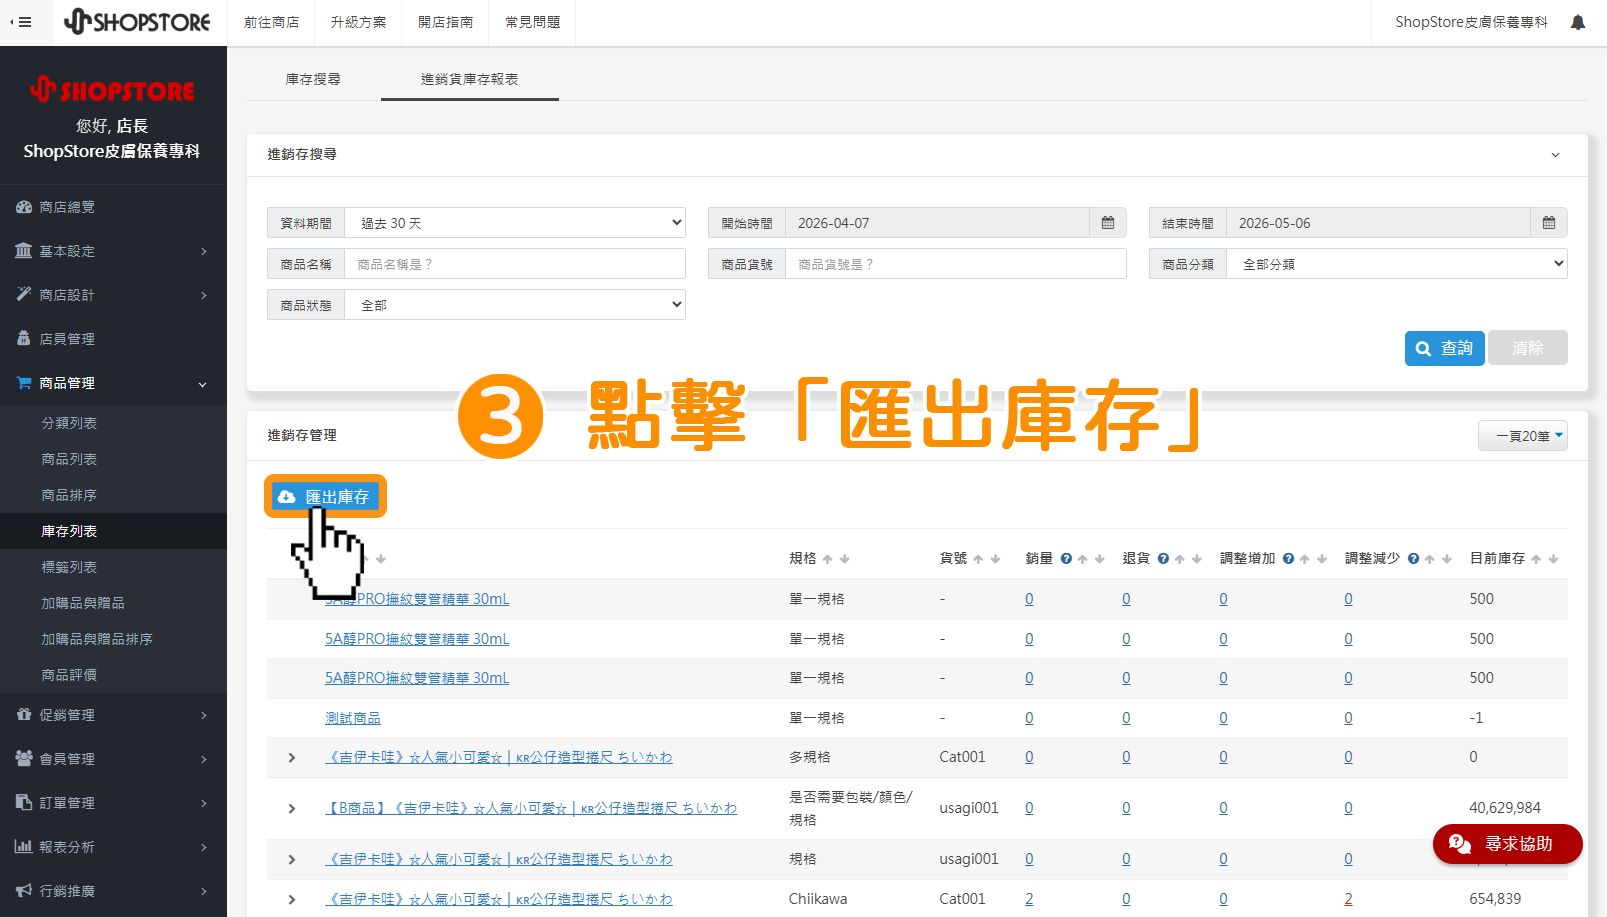Select the 進銷貨庫存報表 tab
1607x917 pixels.
pos(470,79)
